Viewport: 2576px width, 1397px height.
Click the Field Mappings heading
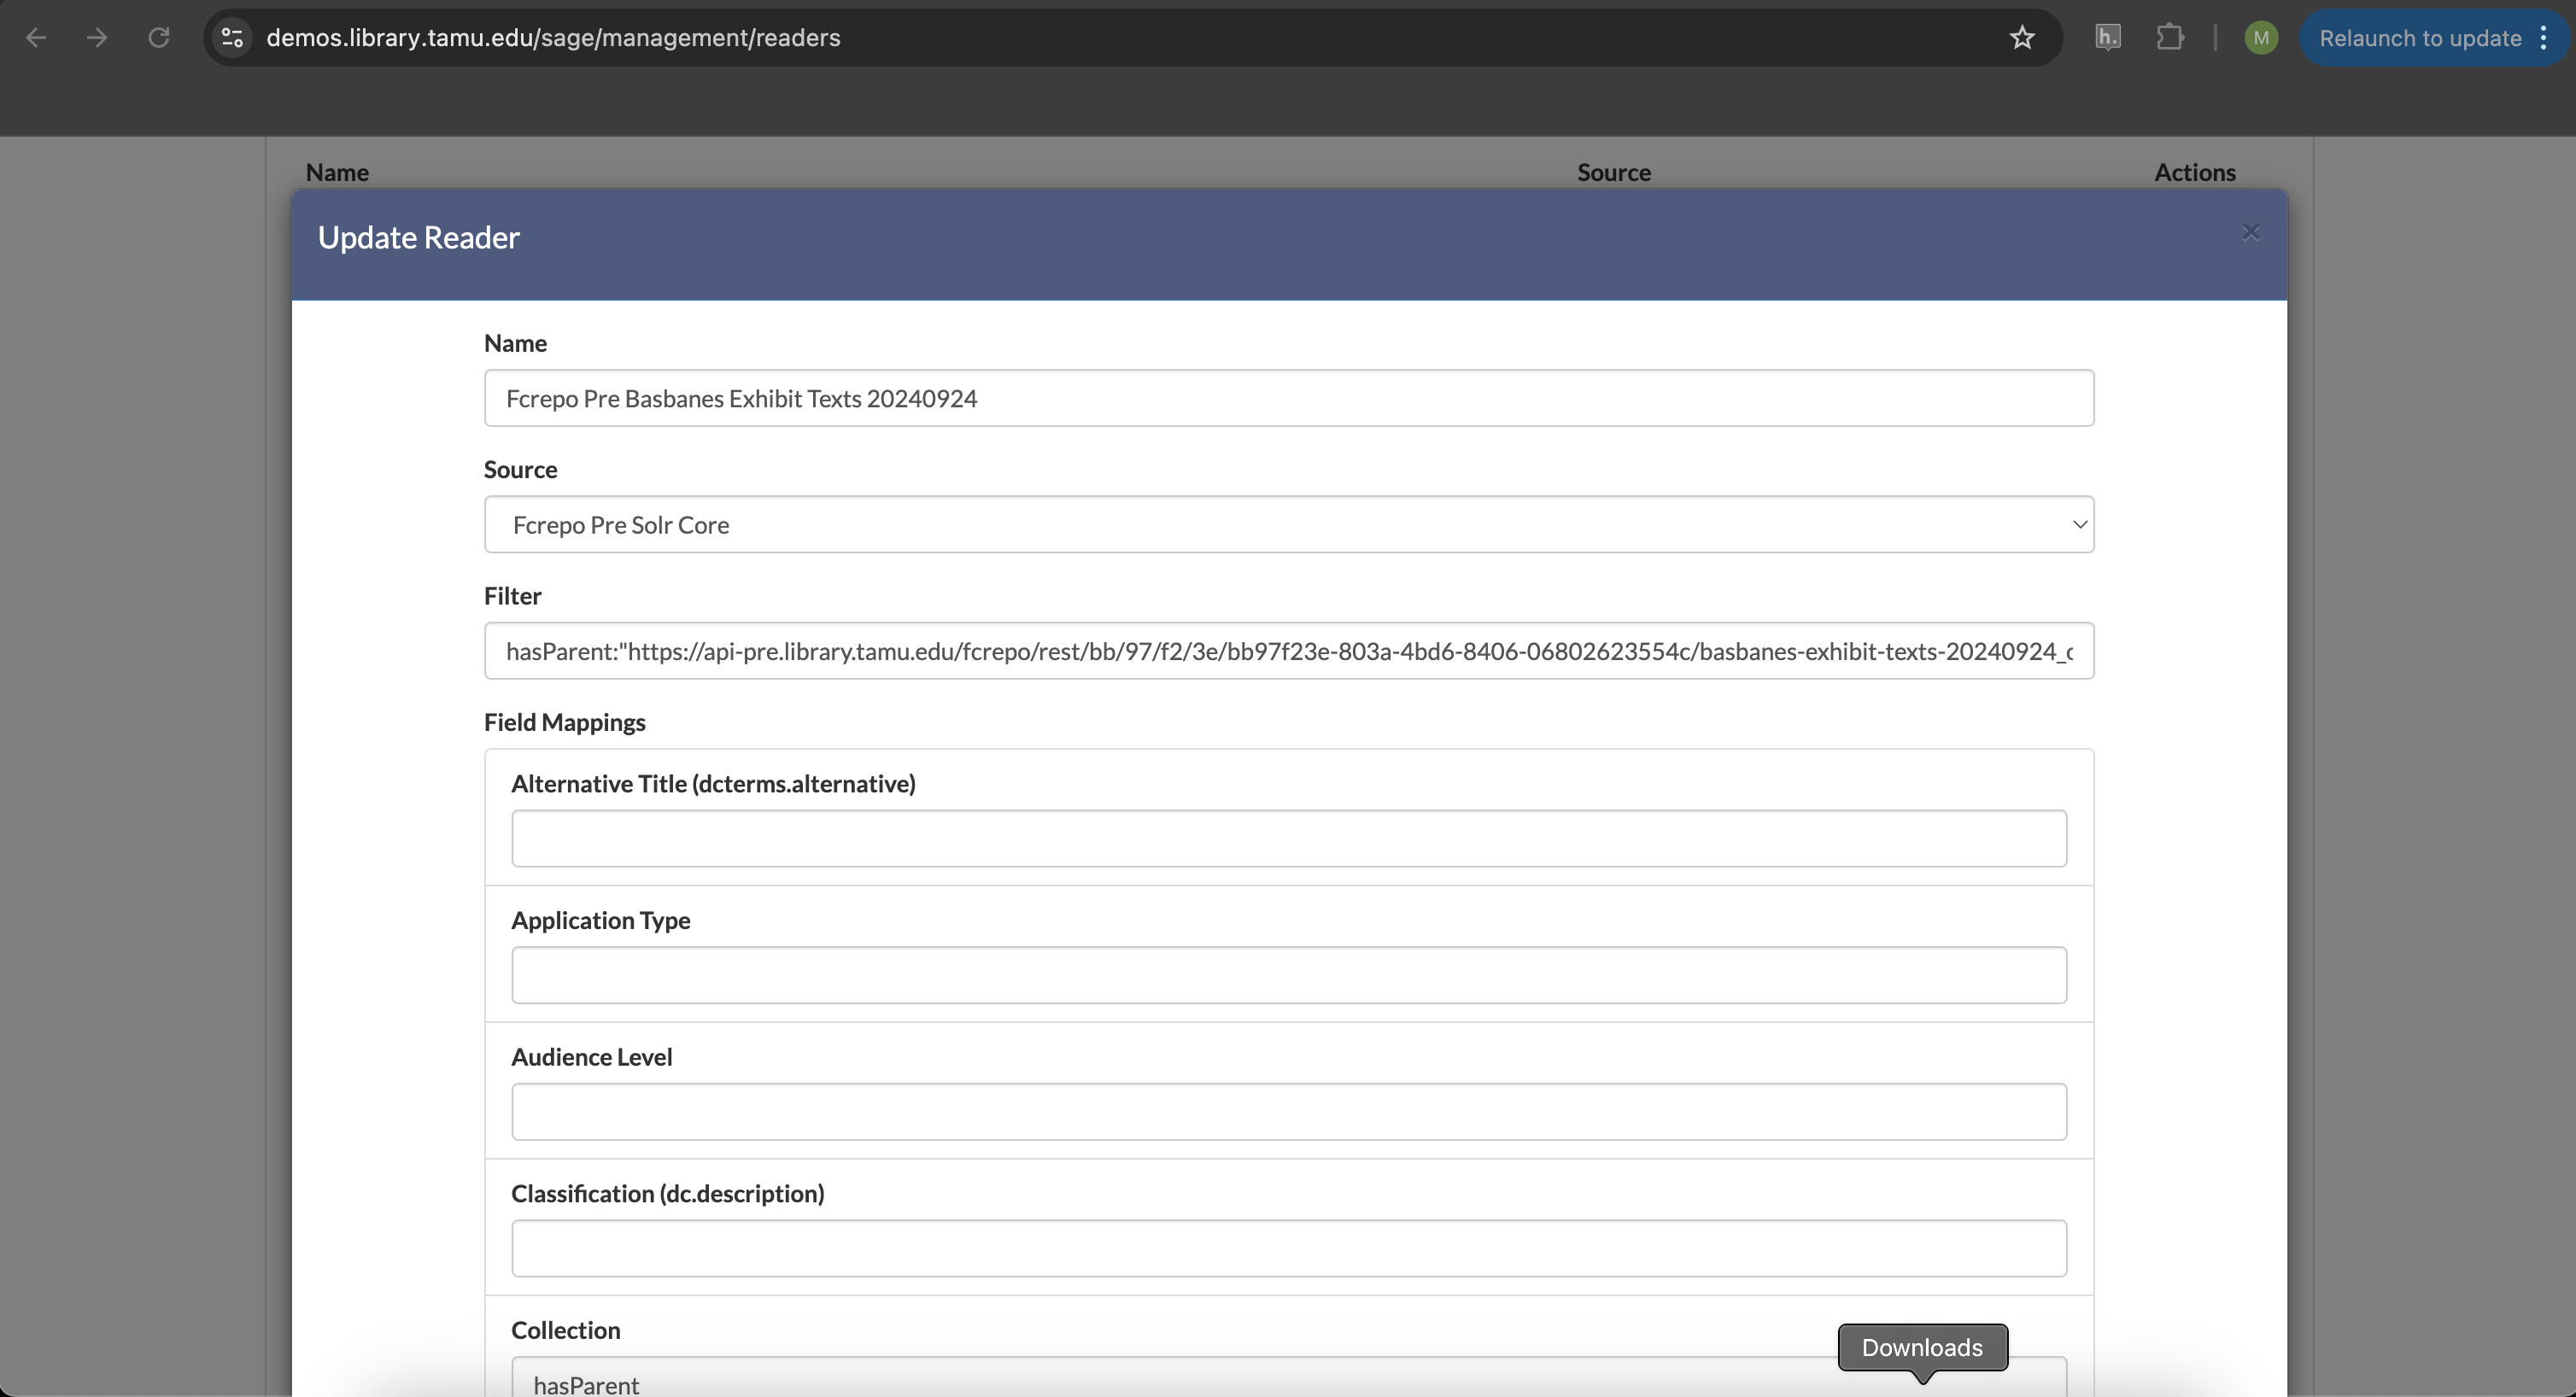[x=565, y=722]
